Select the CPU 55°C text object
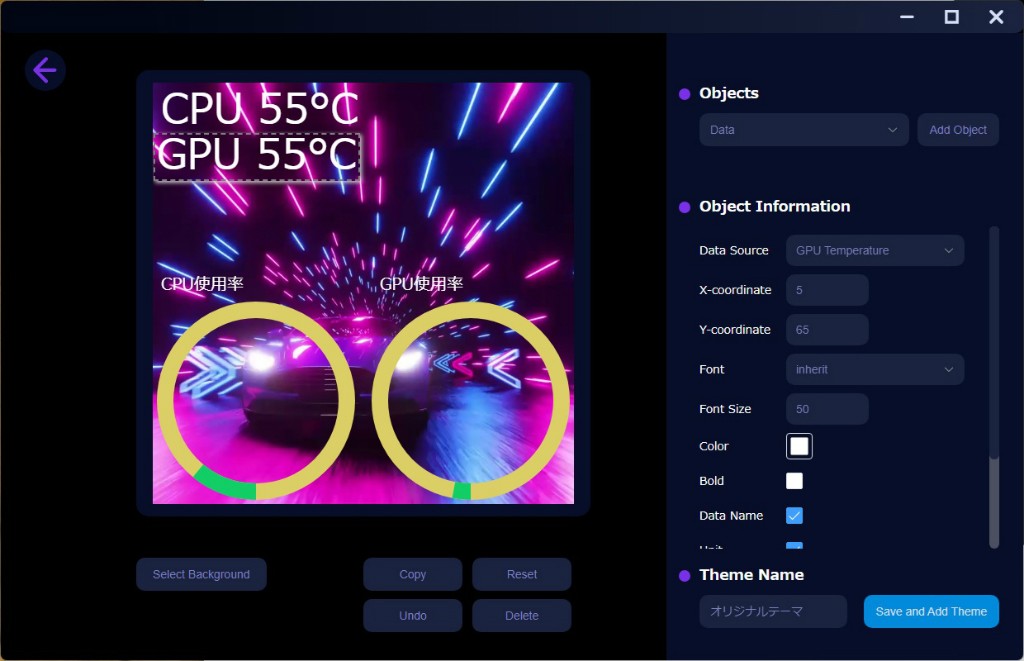This screenshot has width=1024, height=661. [259, 109]
